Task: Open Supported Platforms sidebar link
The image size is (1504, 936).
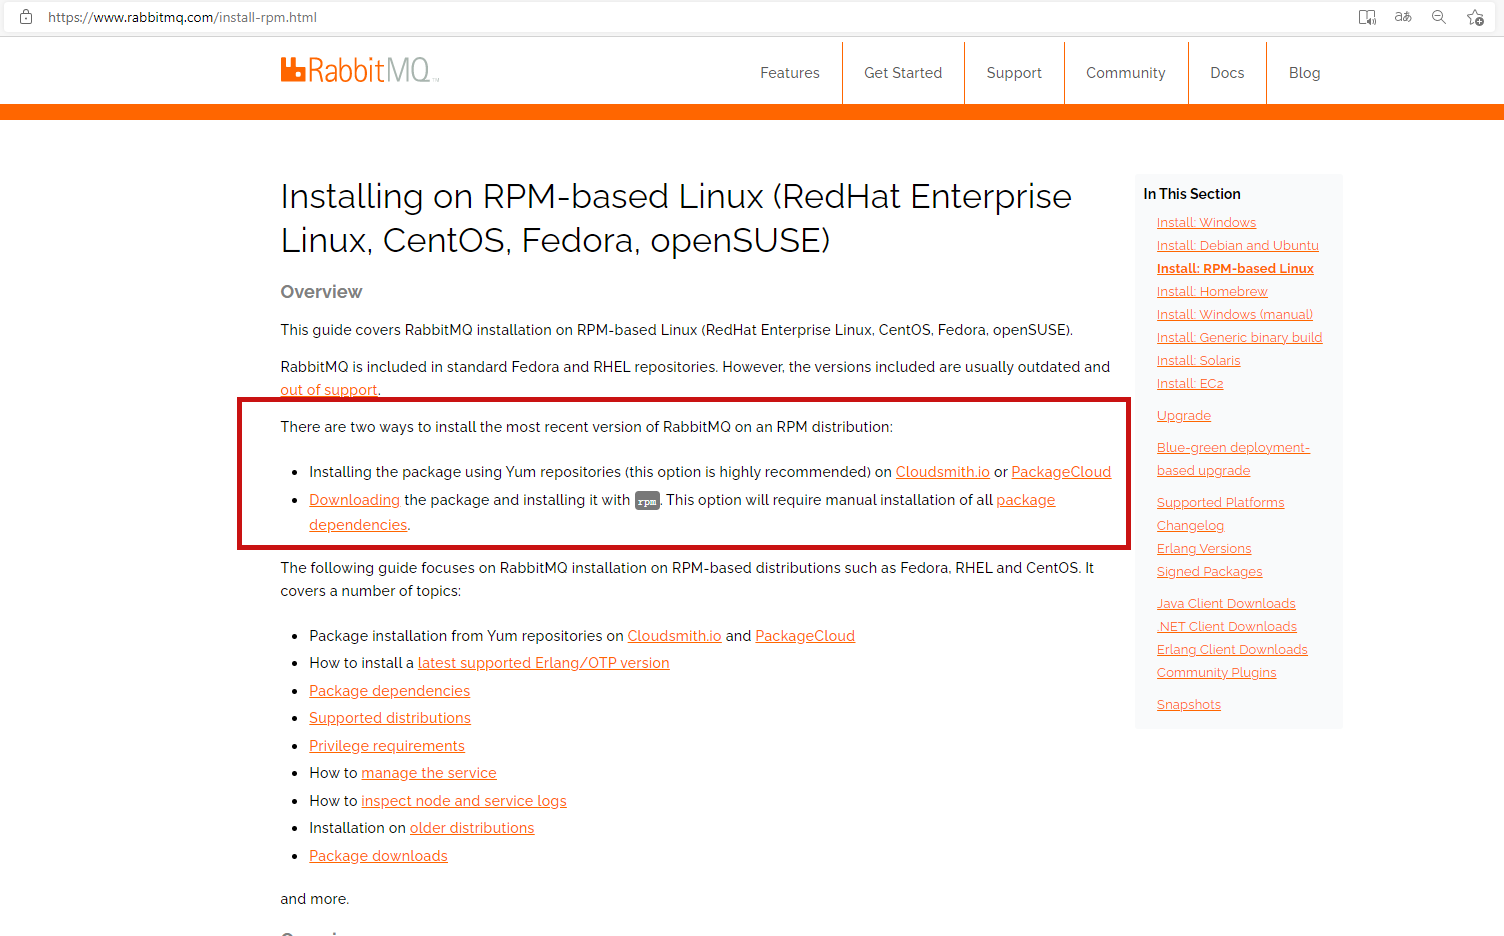Action: pyautogui.click(x=1221, y=503)
